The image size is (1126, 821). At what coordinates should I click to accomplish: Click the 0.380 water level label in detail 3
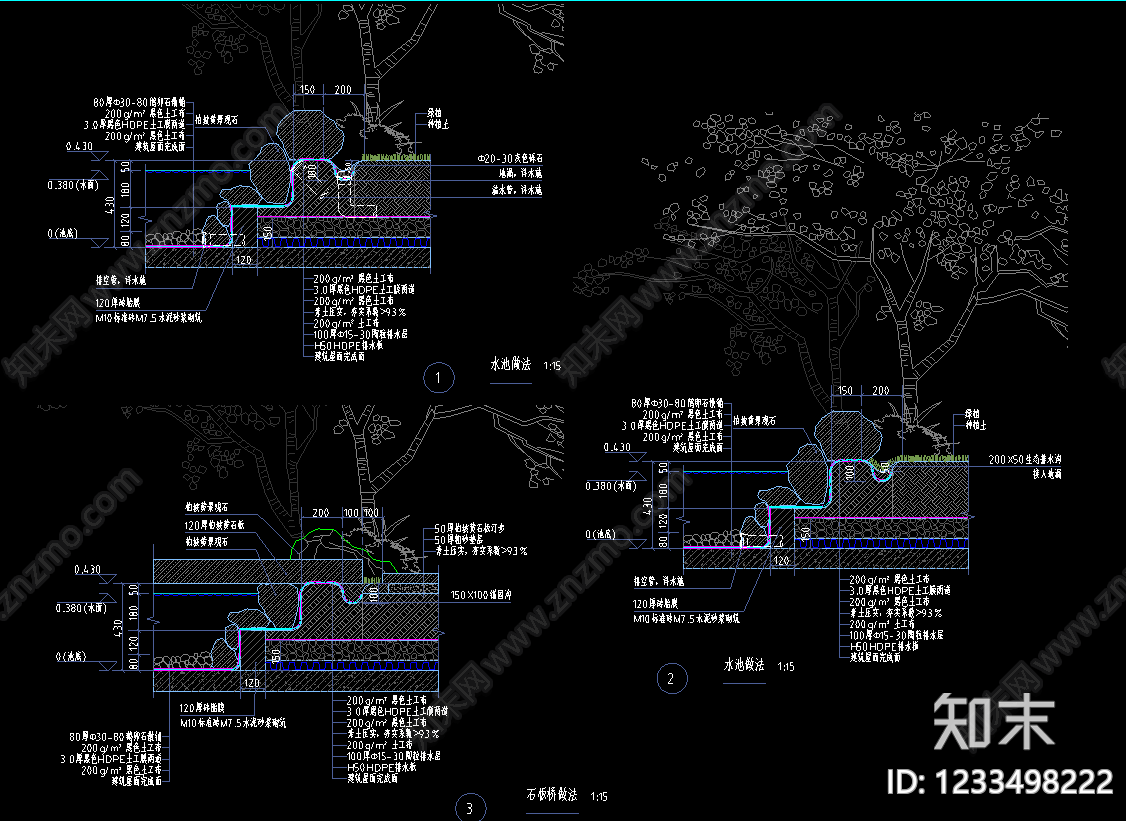point(82,608)
